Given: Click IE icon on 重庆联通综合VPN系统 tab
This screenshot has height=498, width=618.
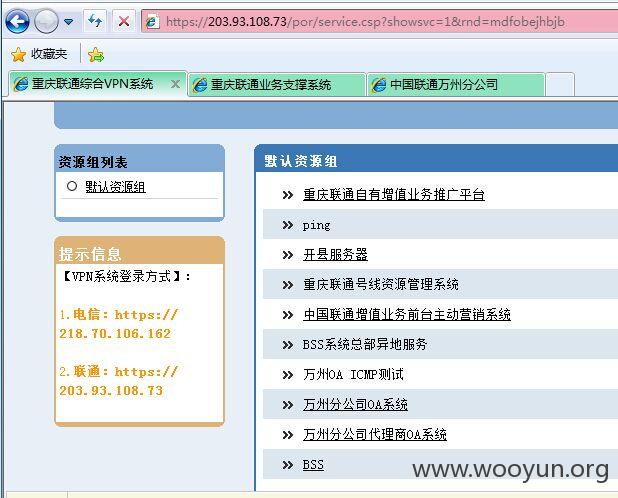Looking at the screenshot, I should pos(21,84).
